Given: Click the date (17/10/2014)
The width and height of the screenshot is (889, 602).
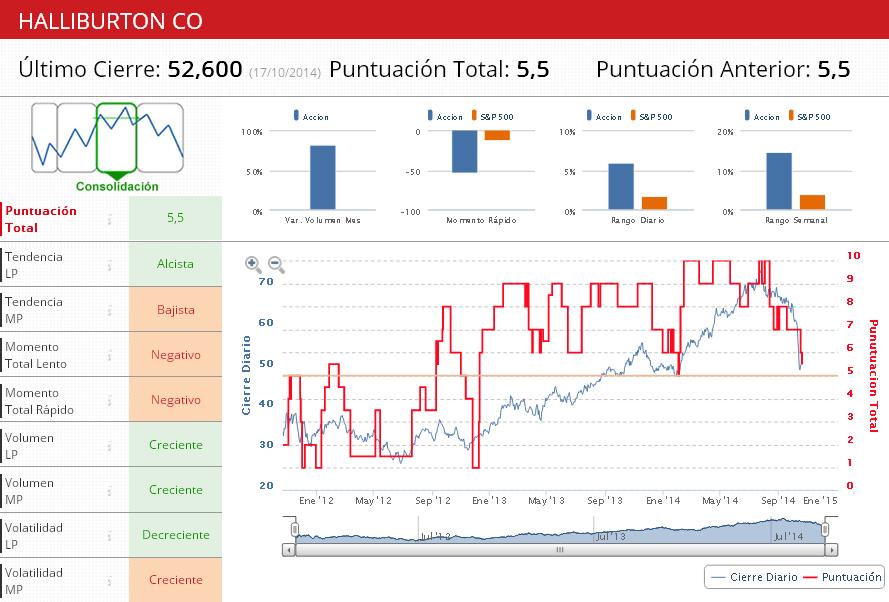Looking at the screenshot, I should coord(285,73).
